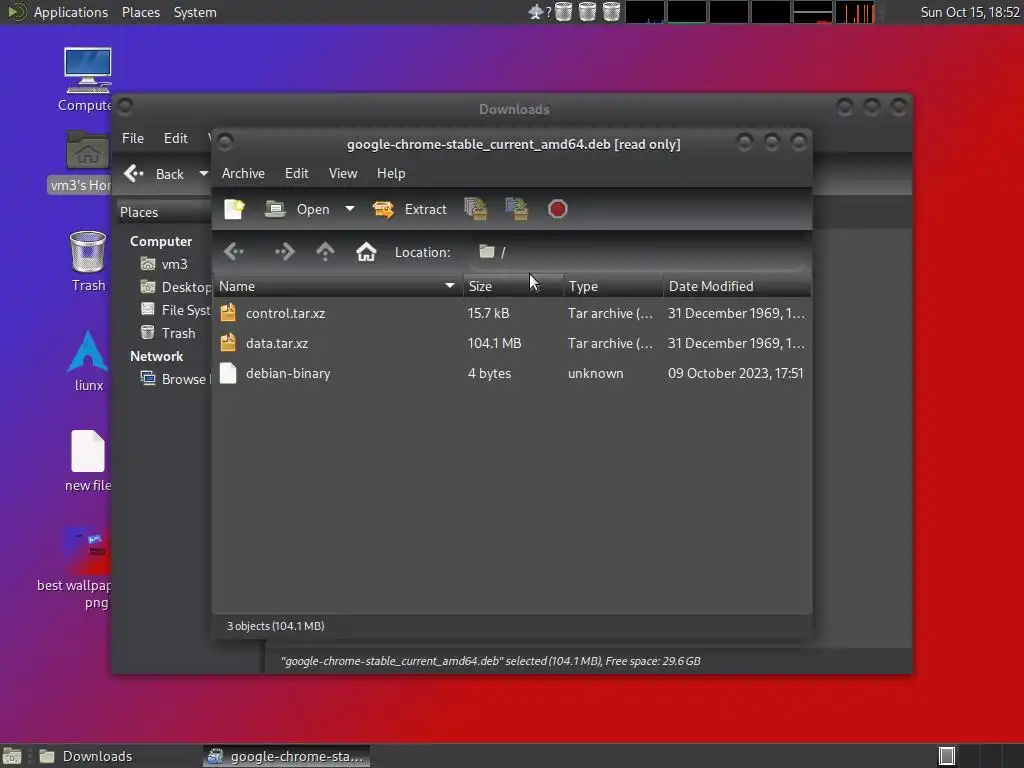
Task: Click the clock showing Sun Oct 15
Action: pyautogui.click(x=970, y=12)
